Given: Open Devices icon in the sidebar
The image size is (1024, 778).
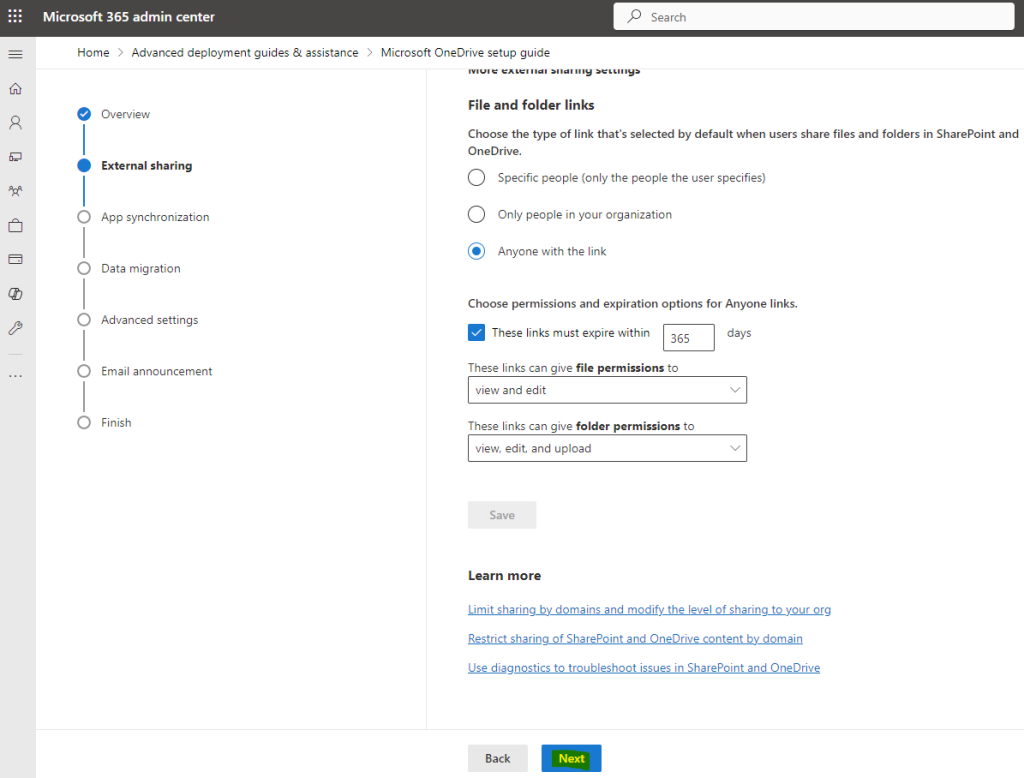Looking at the screenshot, I should click(15, 157).
